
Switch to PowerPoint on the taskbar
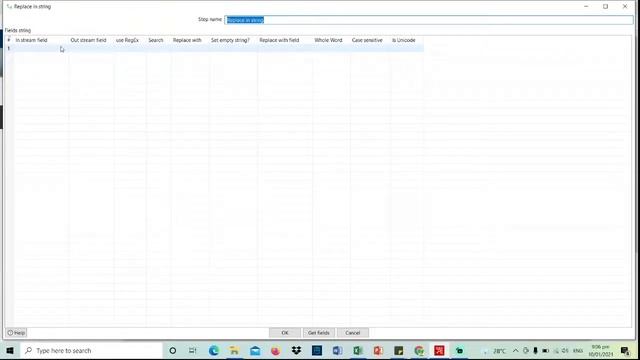click(378, 351)
